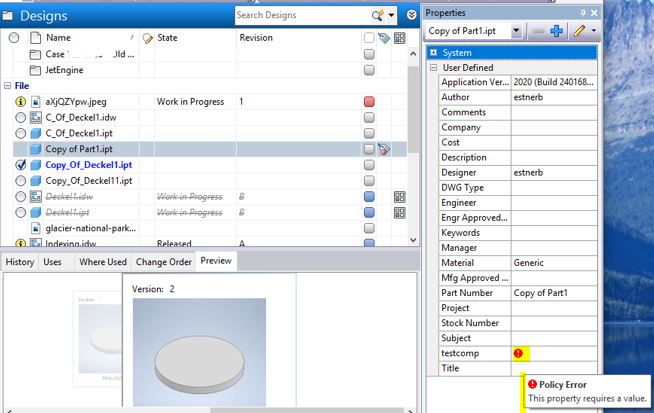Switch to the Where Used tab

tap(103, 262)
